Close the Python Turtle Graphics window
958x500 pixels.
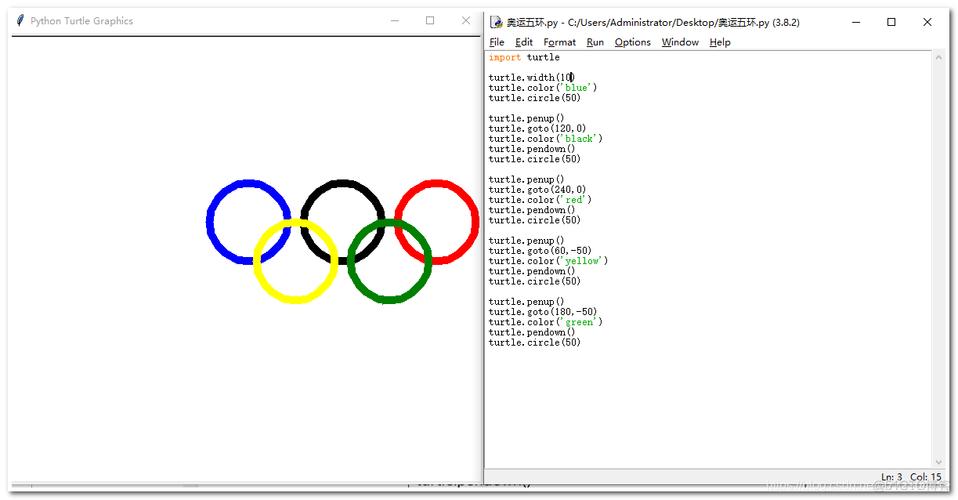tap(466, 20)
